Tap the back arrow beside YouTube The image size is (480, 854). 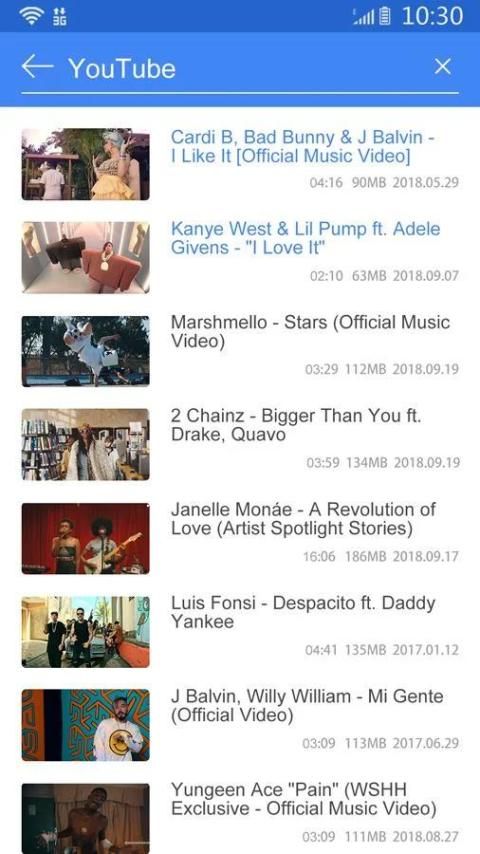pyautogui.click(x=38, y=66)
